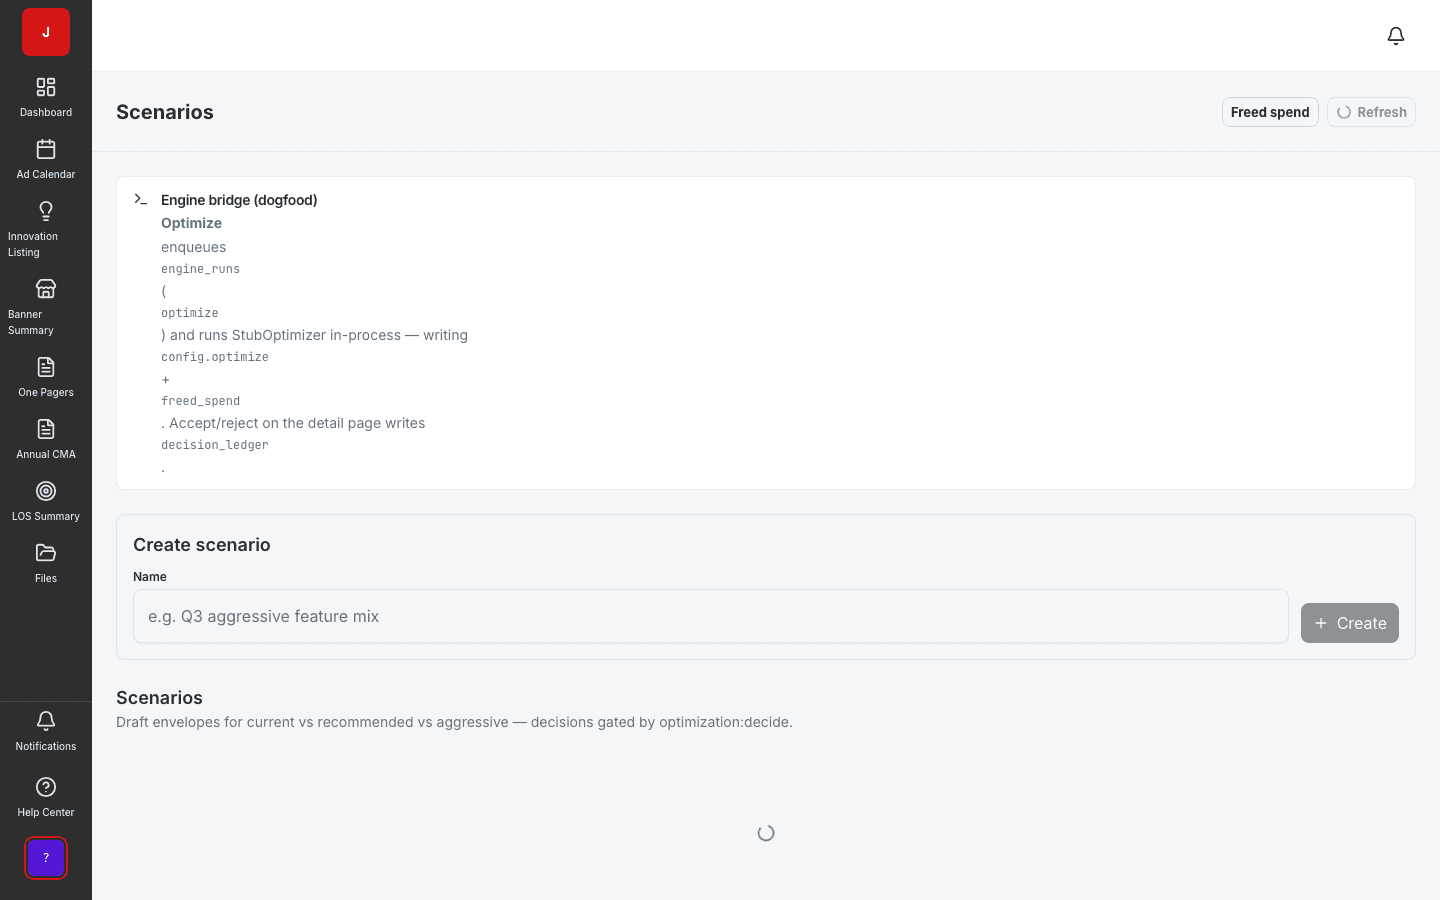Click the Create scenario heading

[x=202, y=545]
